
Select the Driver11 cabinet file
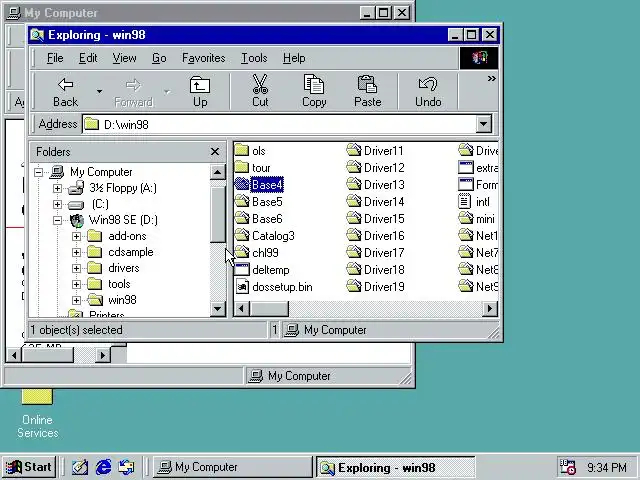[x=383, y=151]
